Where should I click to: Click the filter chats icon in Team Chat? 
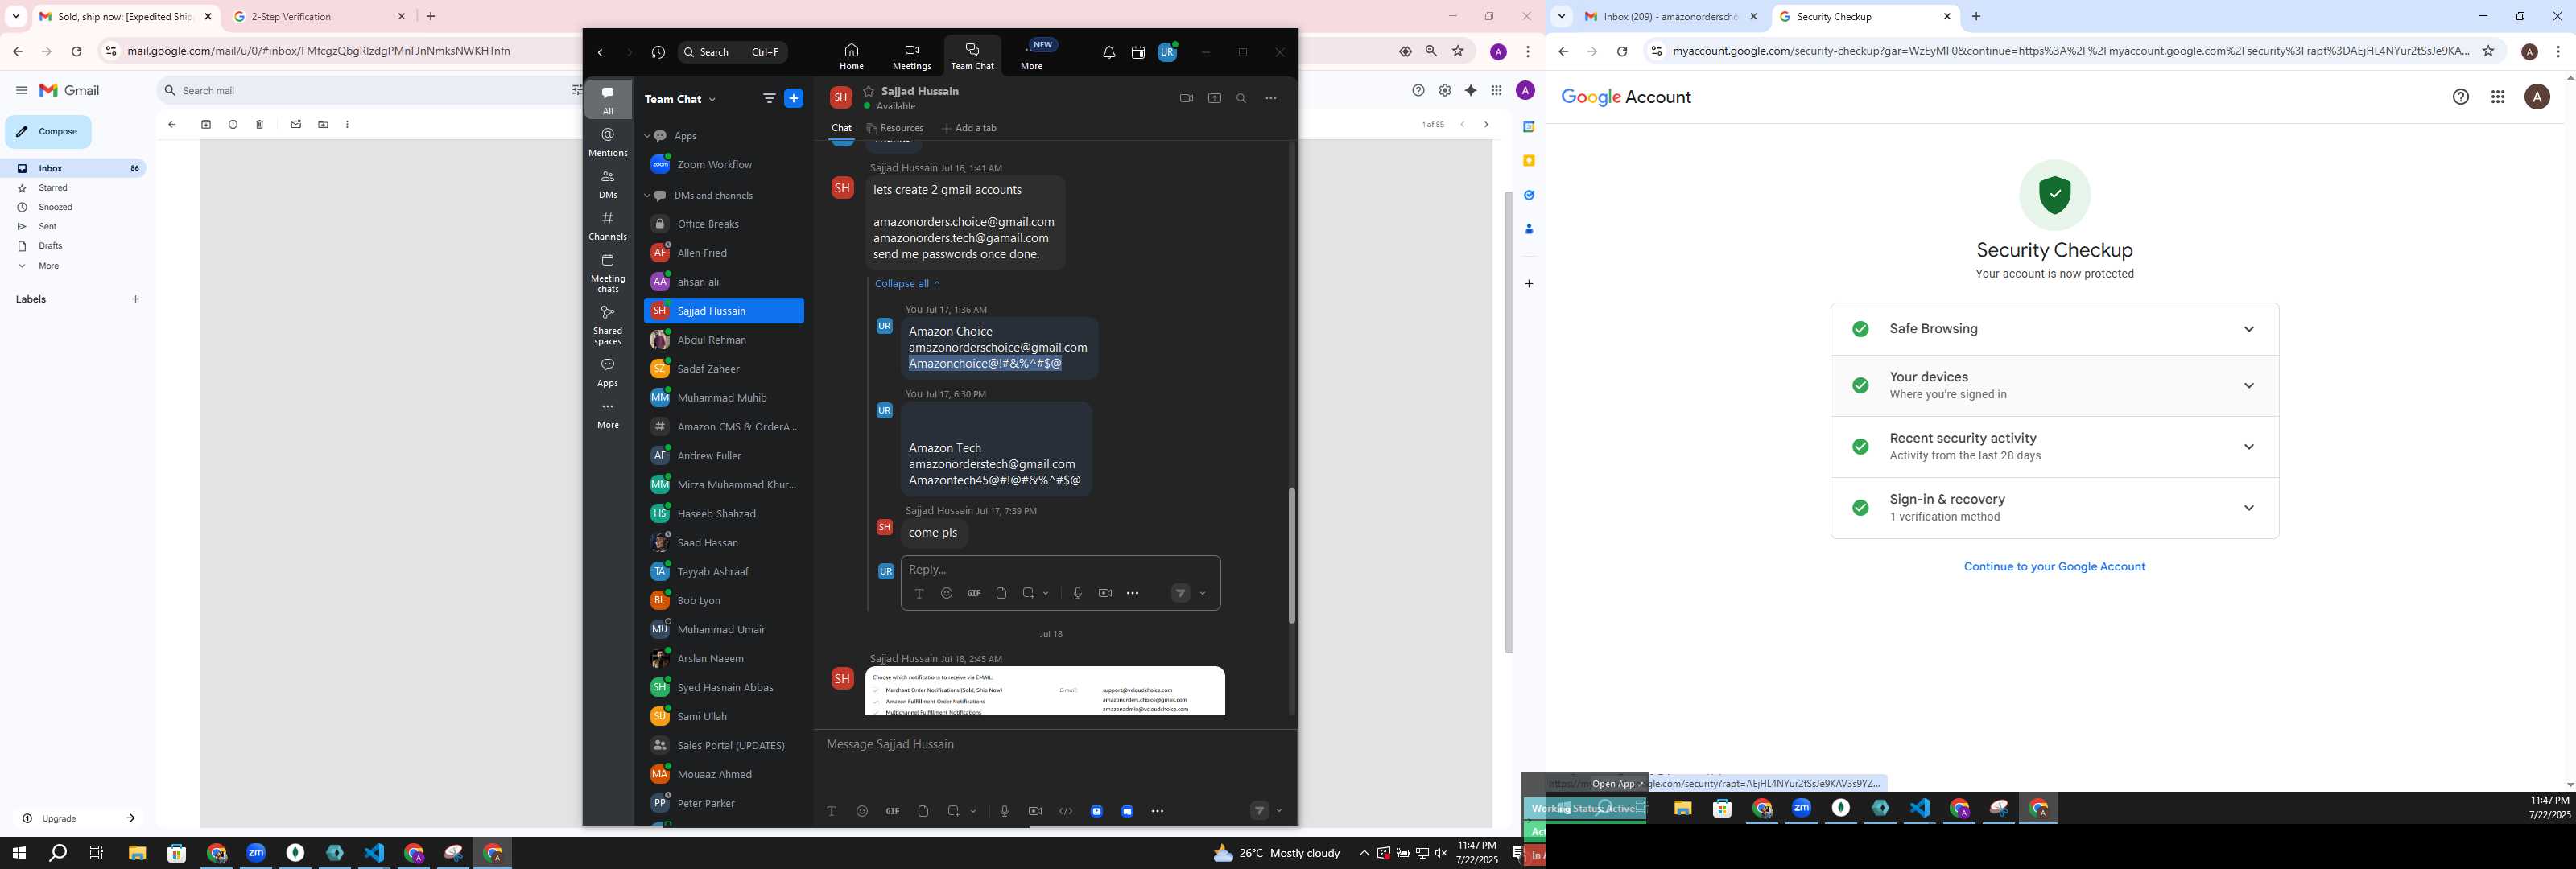tap(769, 99)
